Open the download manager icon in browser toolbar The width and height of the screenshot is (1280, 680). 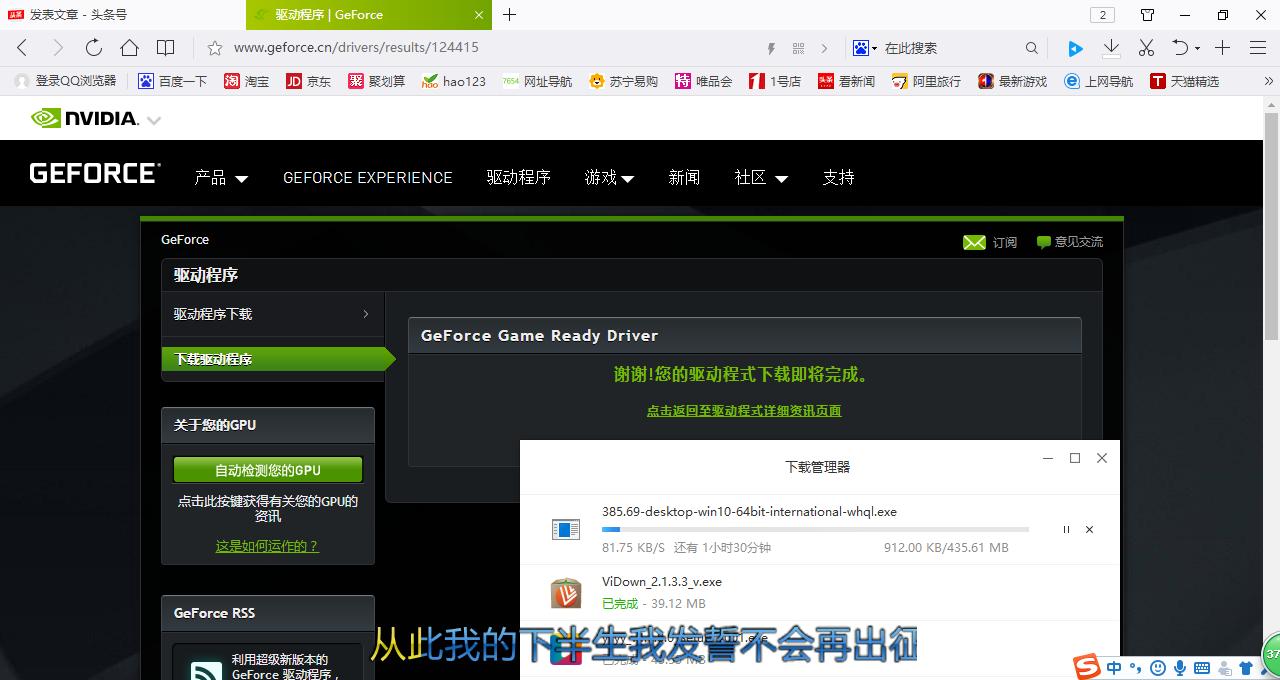pos(1112,47)
